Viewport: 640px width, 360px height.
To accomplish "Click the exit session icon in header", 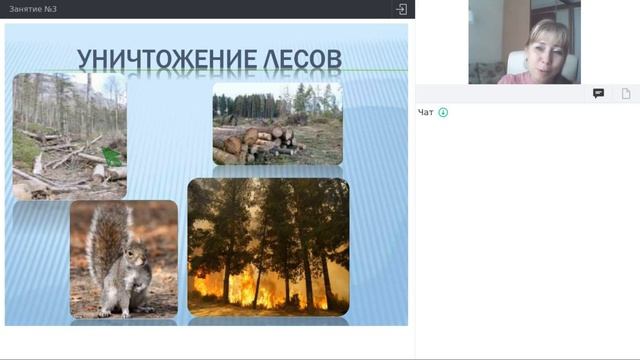I will pyautogui.click(x=401, y=9).
